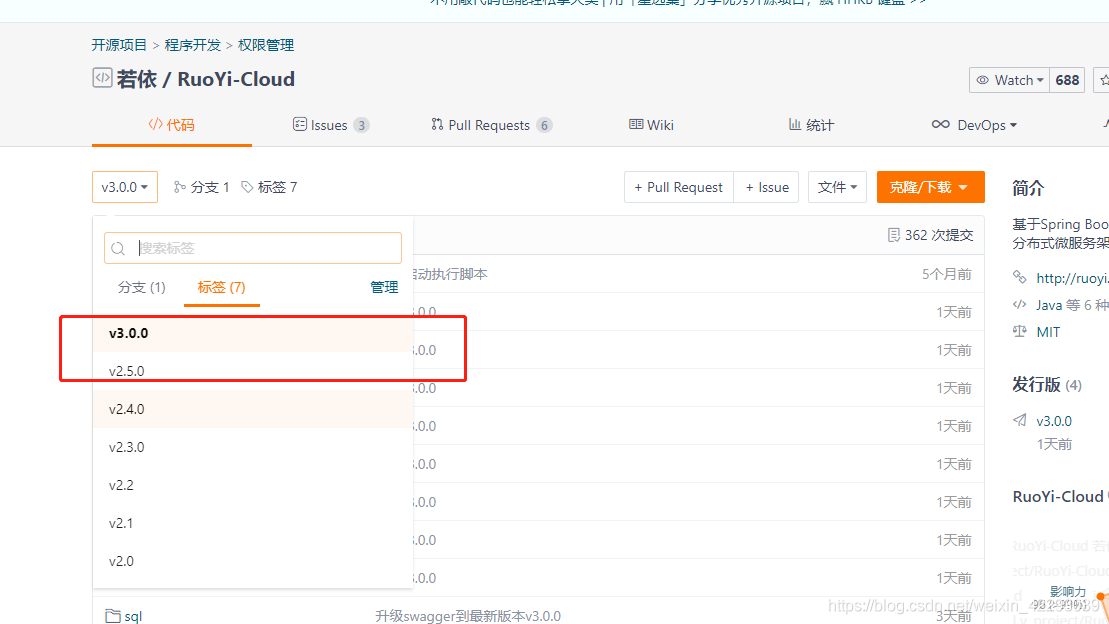Open the v3.0.0 branch selector dropdown
Screen dimensions: 1109x624
point(124,187)
